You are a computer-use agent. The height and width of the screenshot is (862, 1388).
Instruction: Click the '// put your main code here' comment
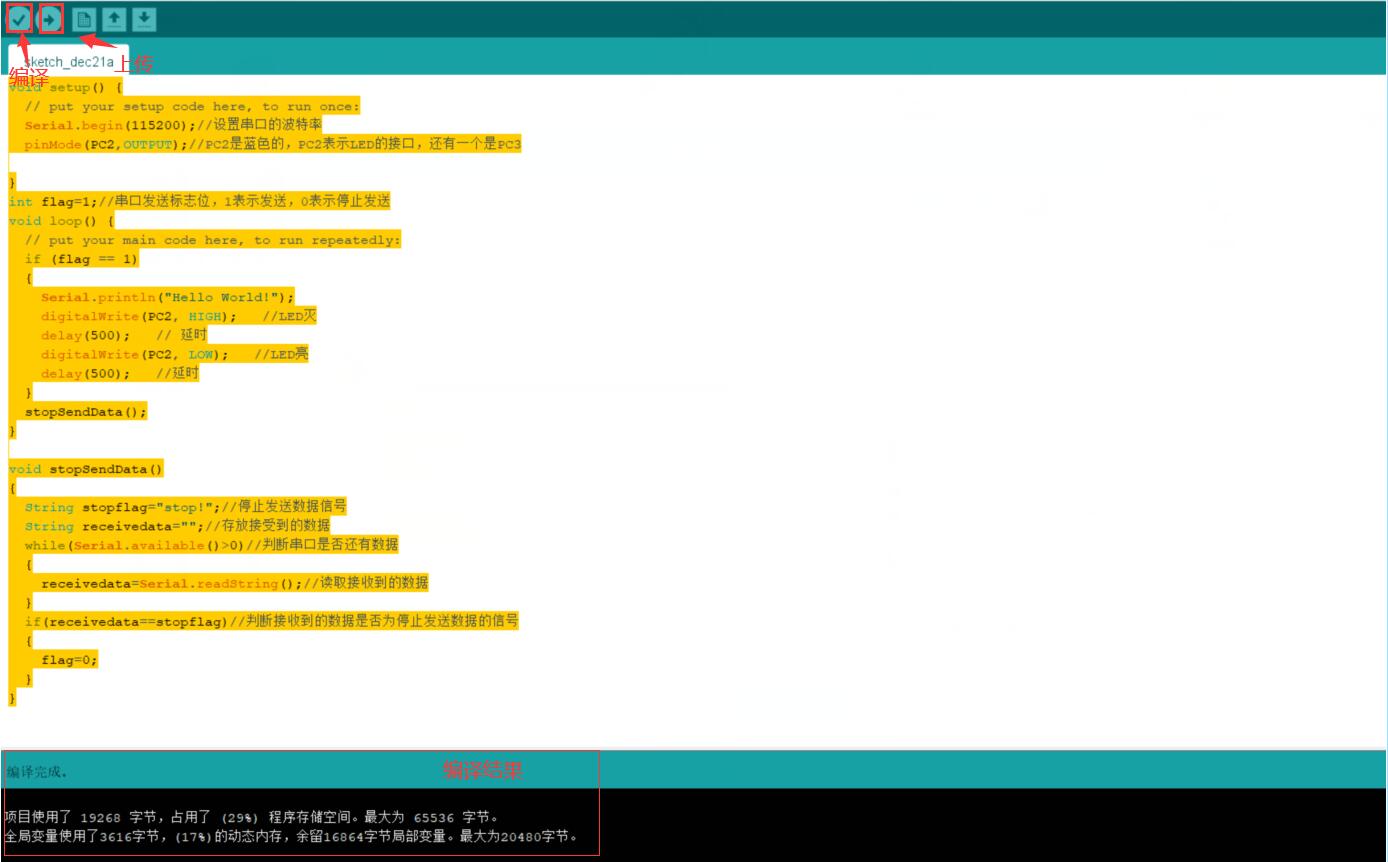[212, 240]
